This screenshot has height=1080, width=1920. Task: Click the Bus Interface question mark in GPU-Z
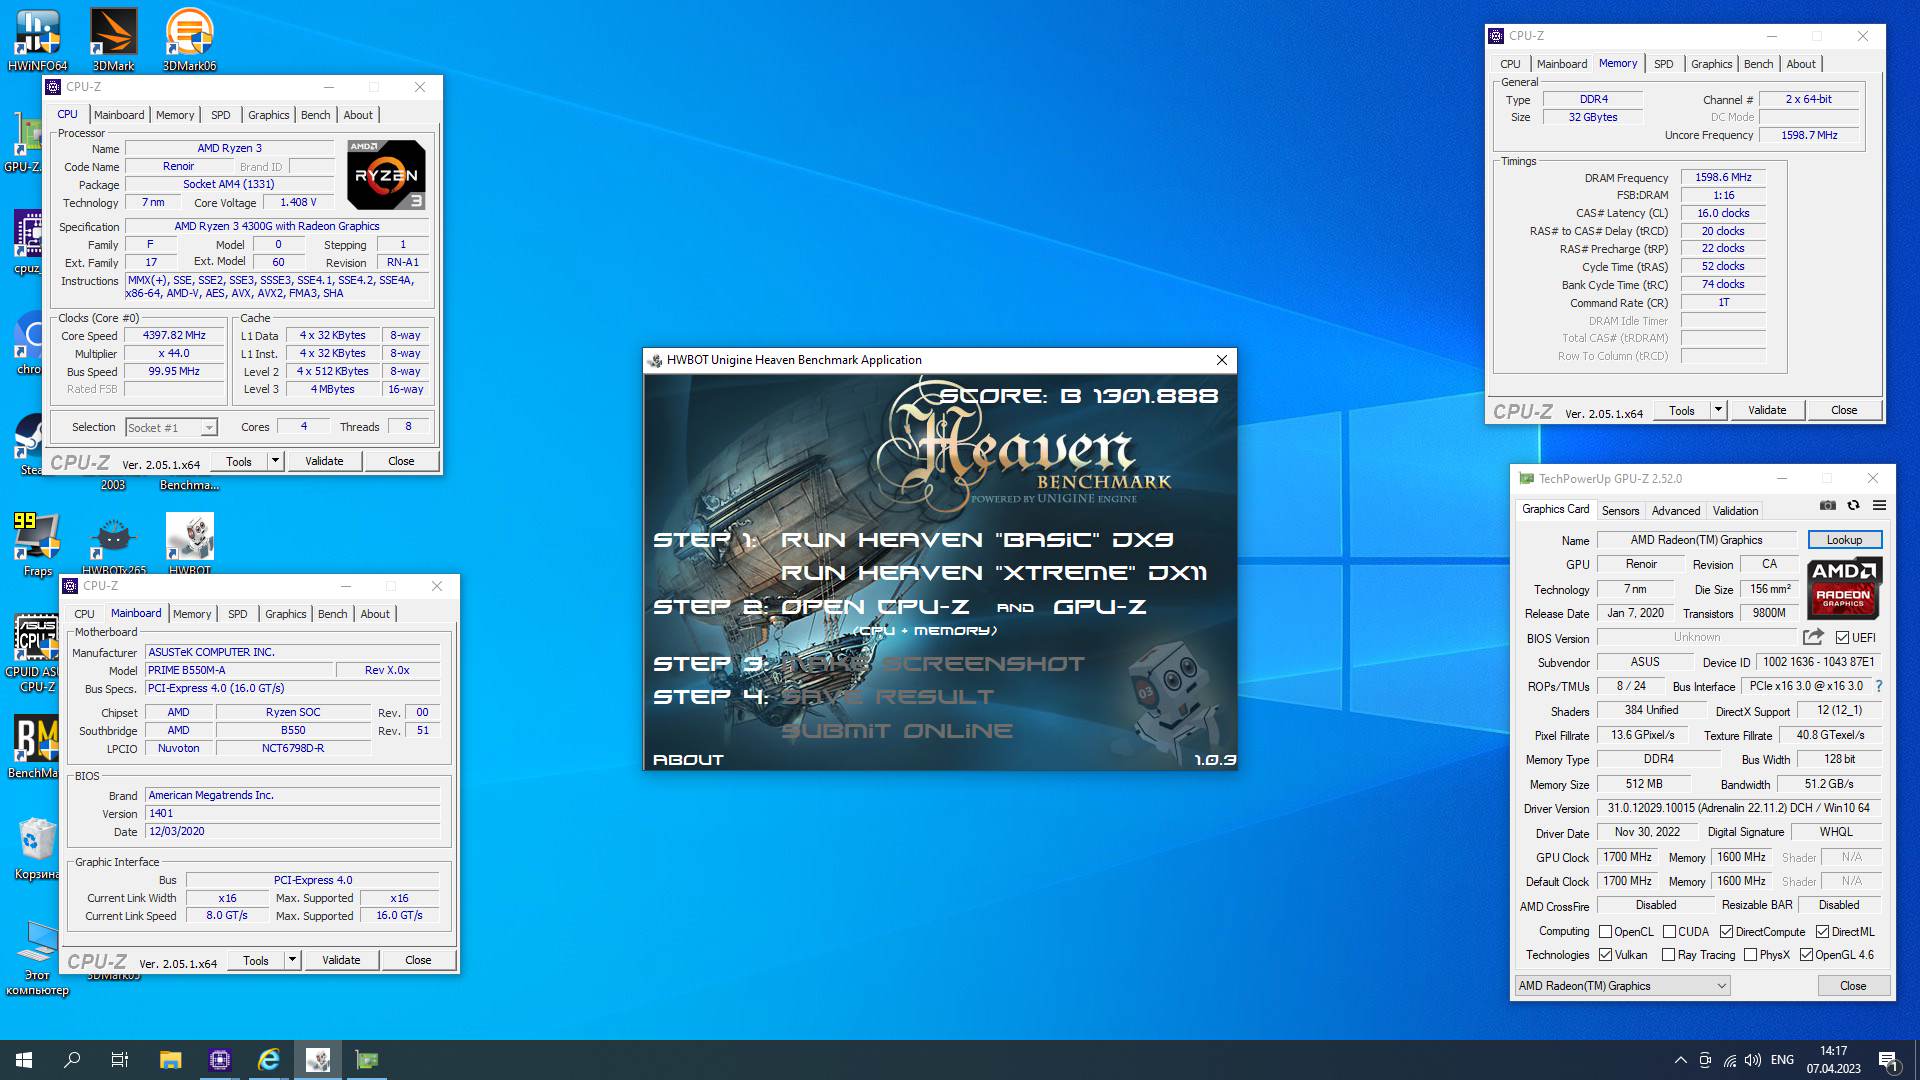click(x=1879, y=686)
